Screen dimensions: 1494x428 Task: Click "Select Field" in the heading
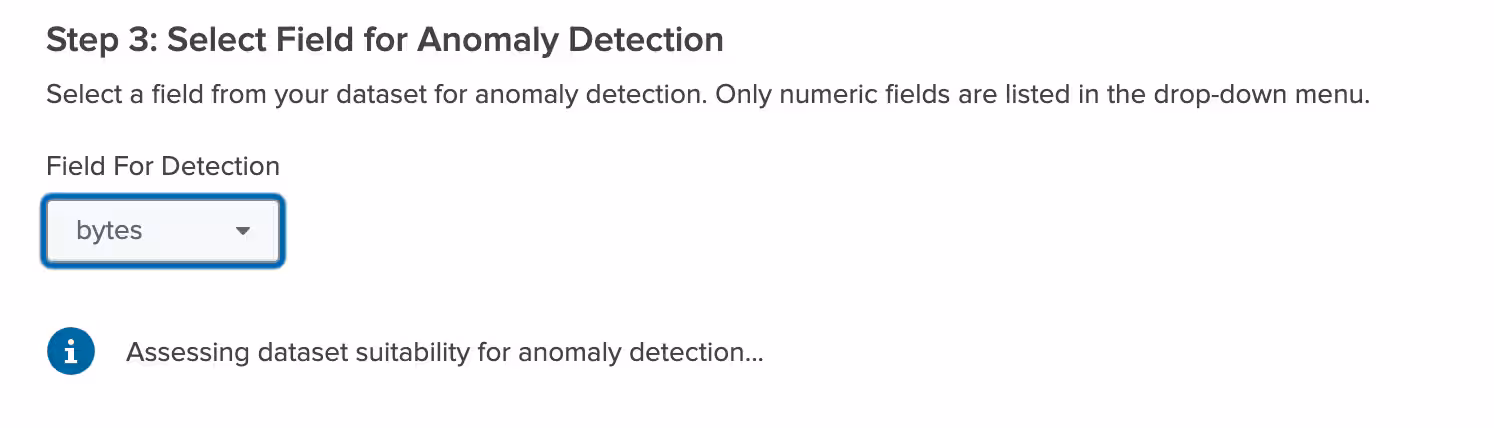coord(254,40)
